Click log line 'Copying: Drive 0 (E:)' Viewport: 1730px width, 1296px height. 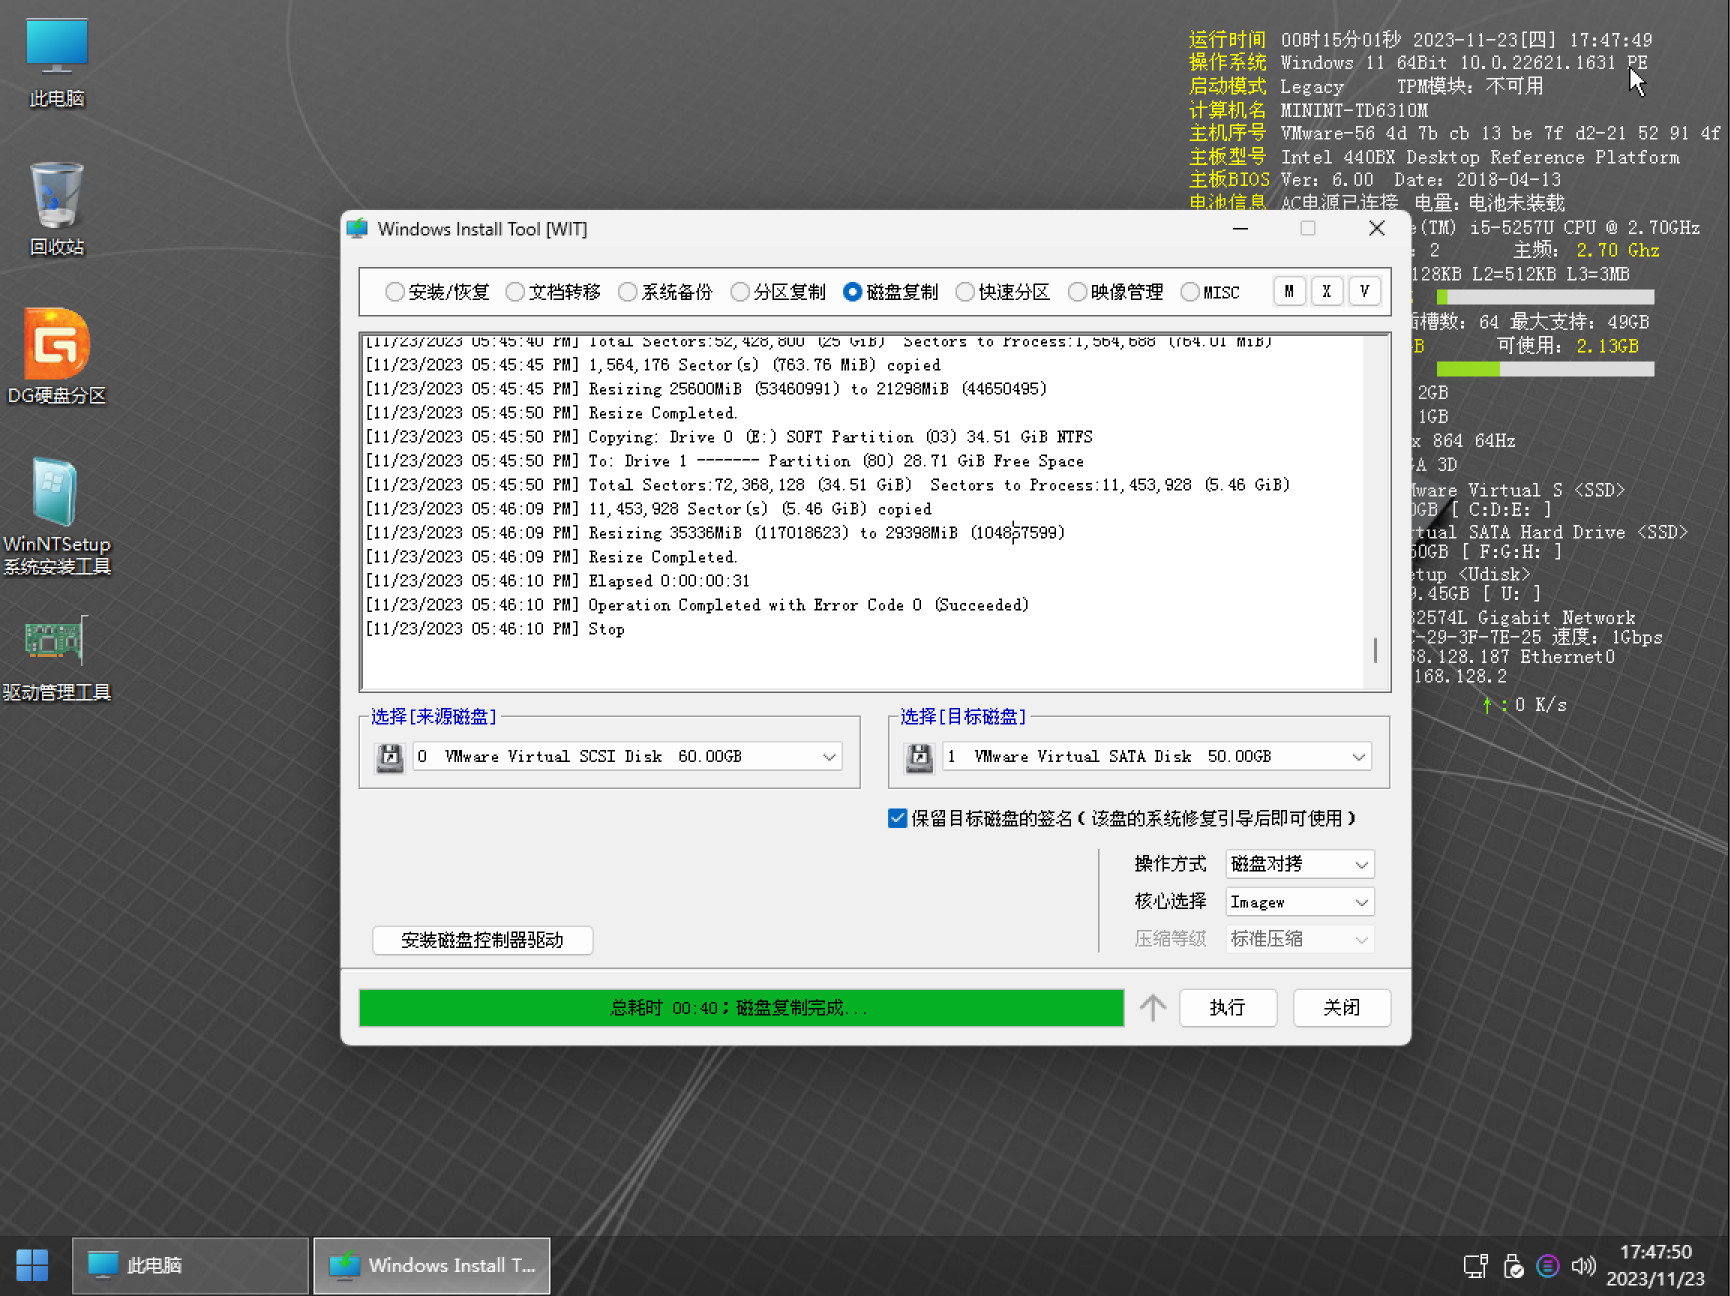(x=728, y=437)
